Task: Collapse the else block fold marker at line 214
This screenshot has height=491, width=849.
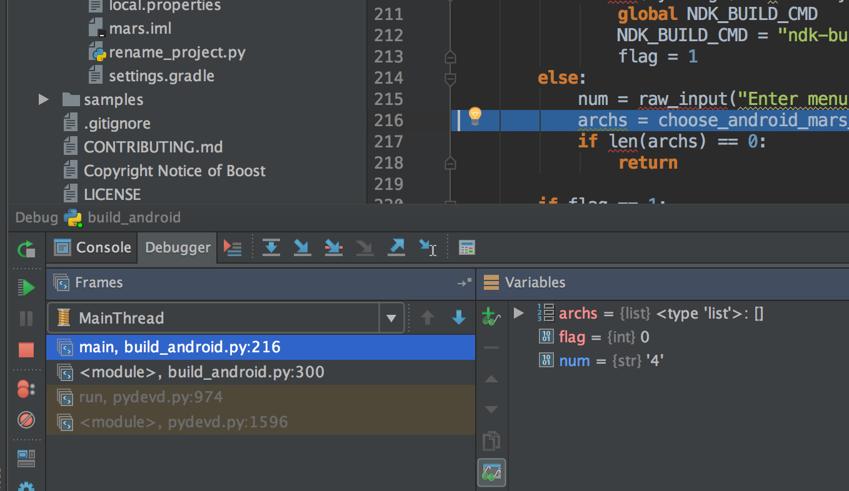Action: click(x=450, y=78)
